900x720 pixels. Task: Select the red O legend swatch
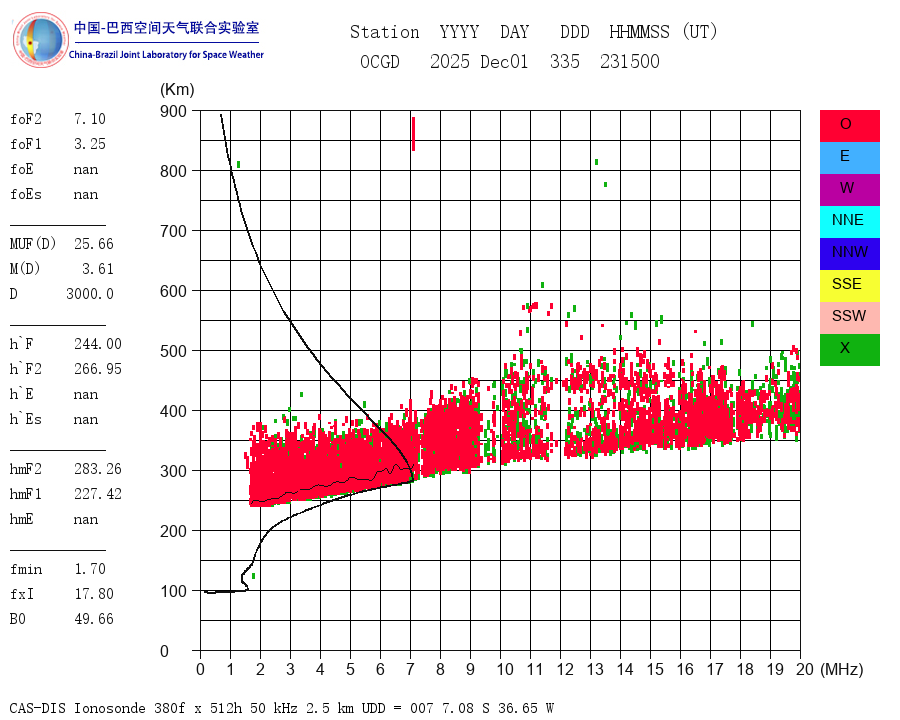tap(849, 126)
